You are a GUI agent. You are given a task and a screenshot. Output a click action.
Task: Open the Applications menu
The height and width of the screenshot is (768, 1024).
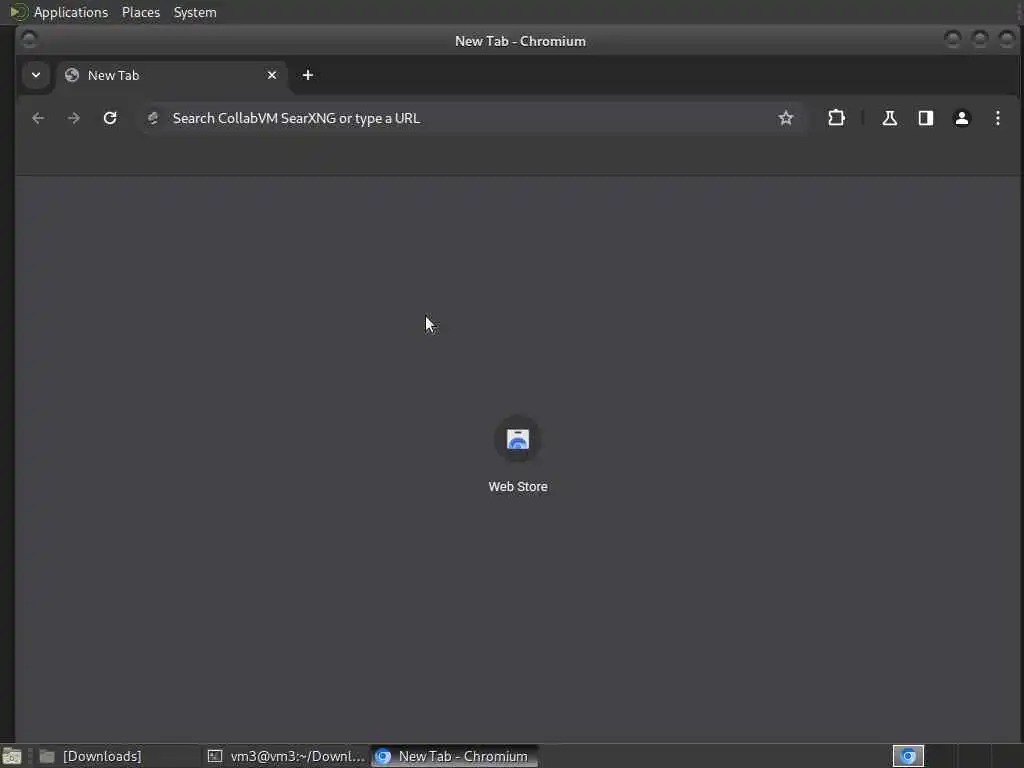pos(71,12)
